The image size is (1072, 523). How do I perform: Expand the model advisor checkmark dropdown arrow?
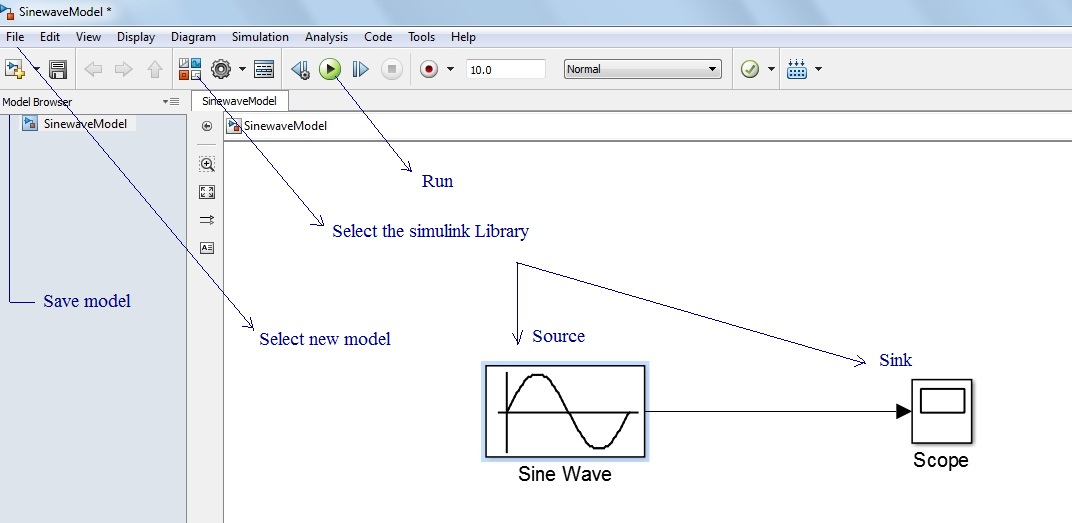[771, 69]
